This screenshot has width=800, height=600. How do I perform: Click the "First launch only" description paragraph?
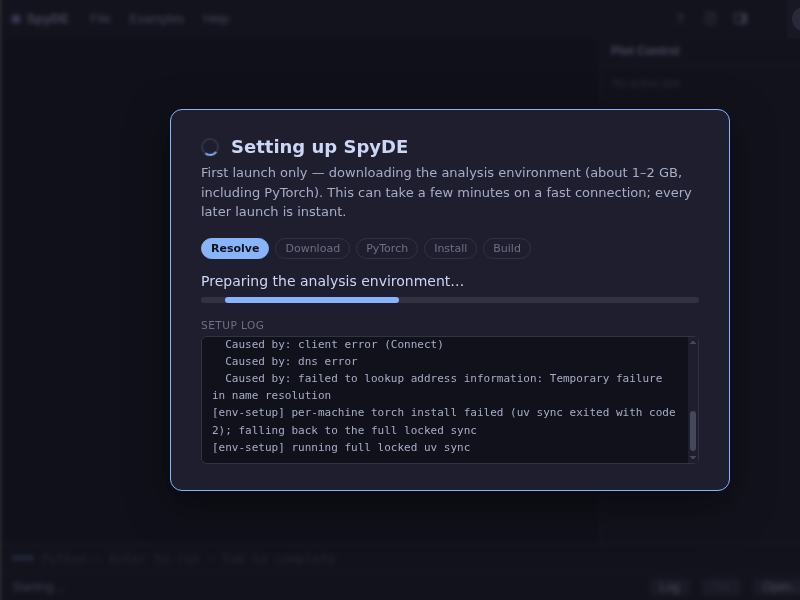[446, 192]
